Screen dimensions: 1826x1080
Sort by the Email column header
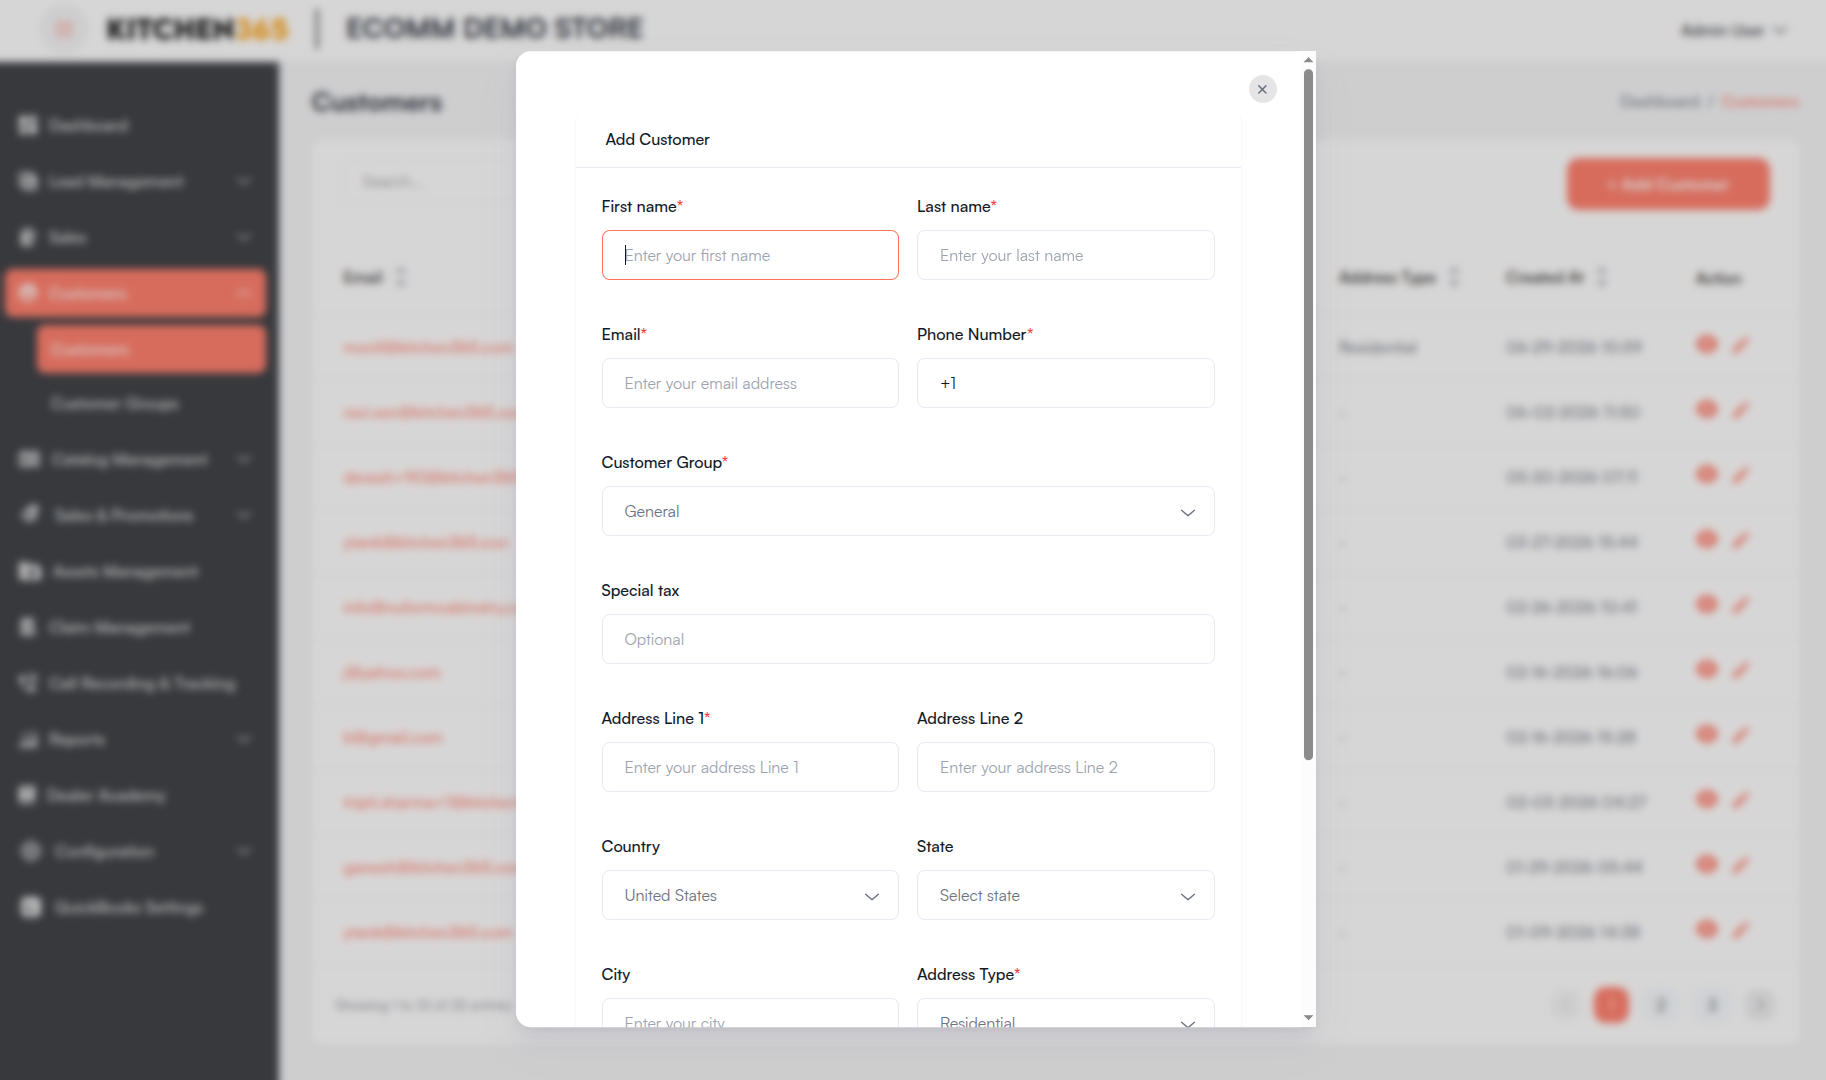375,277
